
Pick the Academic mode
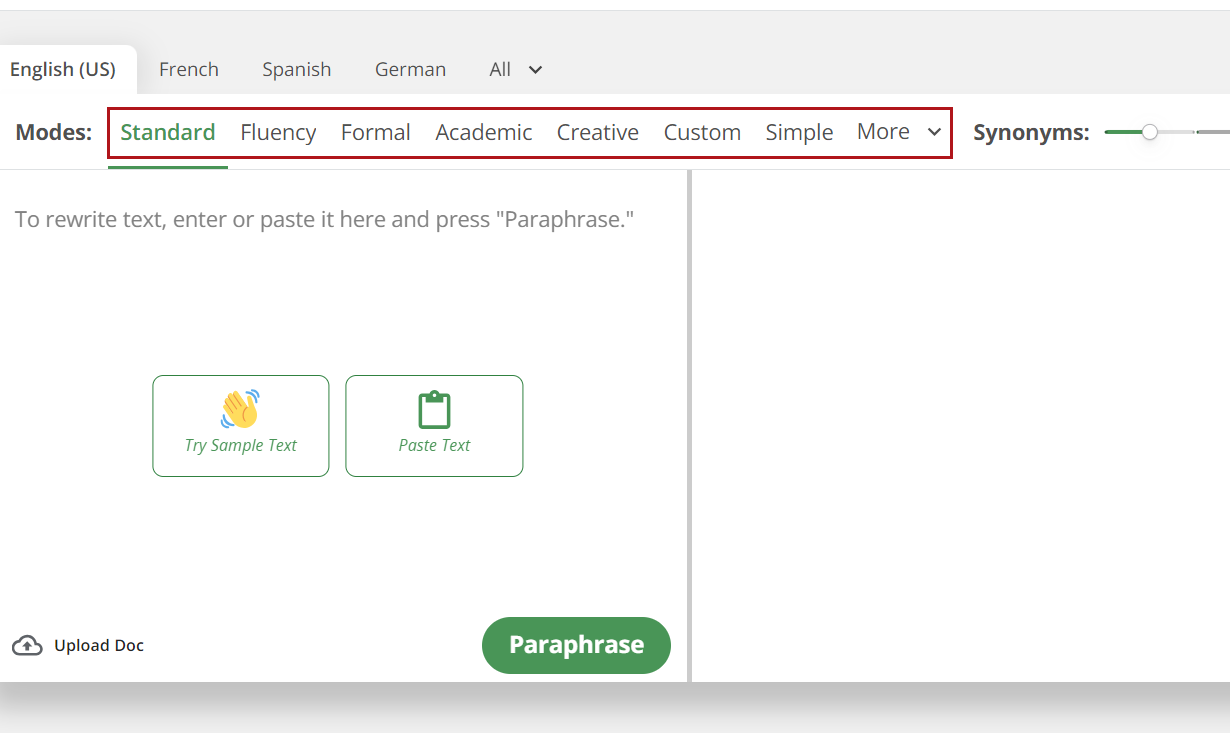(484, 132)
